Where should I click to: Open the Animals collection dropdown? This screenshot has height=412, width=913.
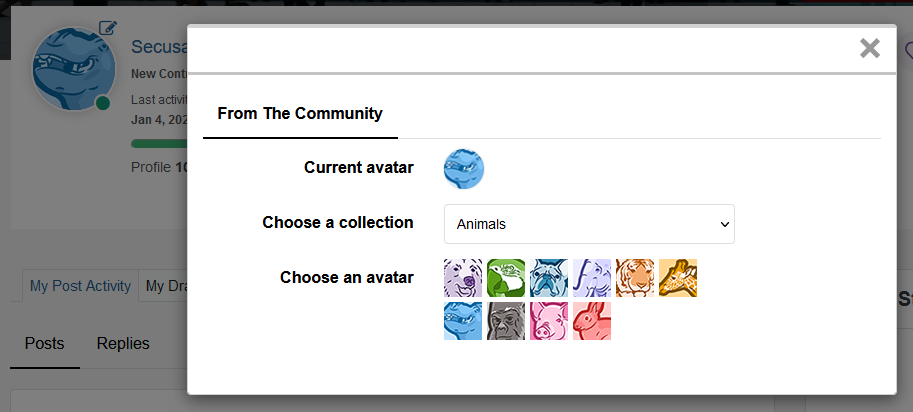pyautogui.click(x=589, y=224)
